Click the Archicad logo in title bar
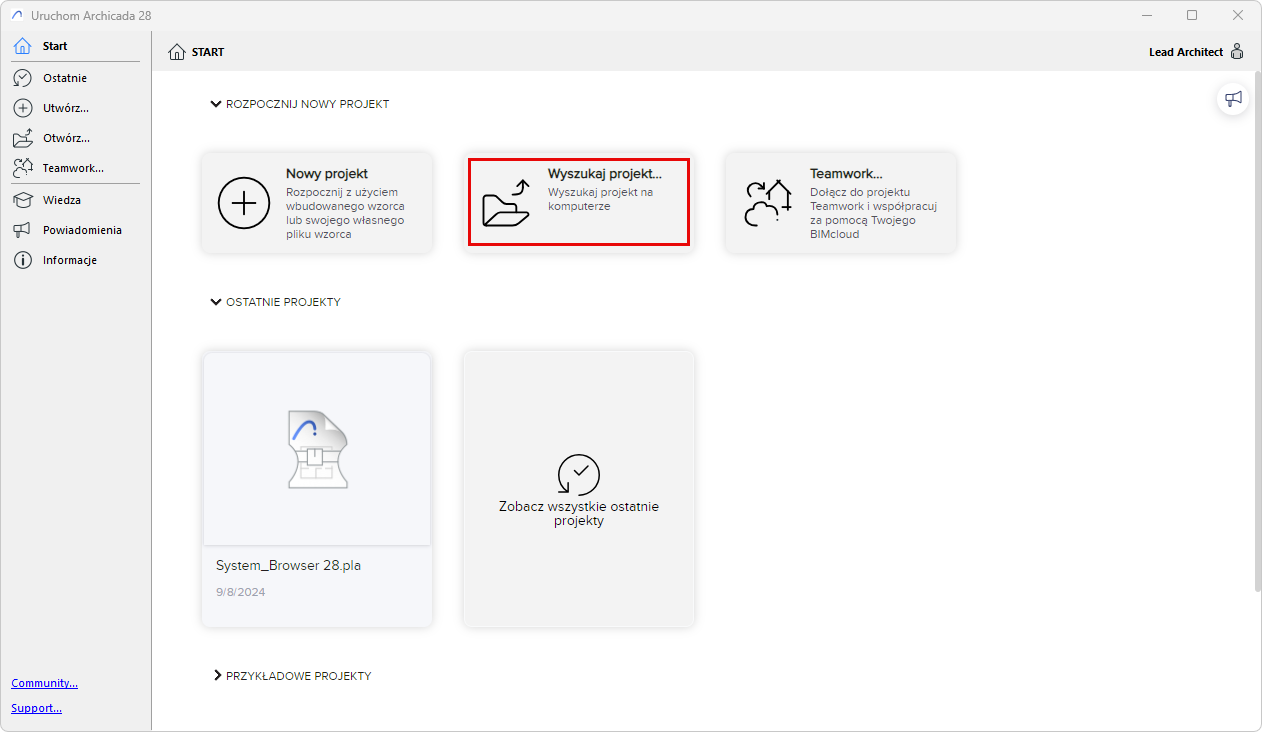This screenshot has width=1262, height=732. (16, 15)
